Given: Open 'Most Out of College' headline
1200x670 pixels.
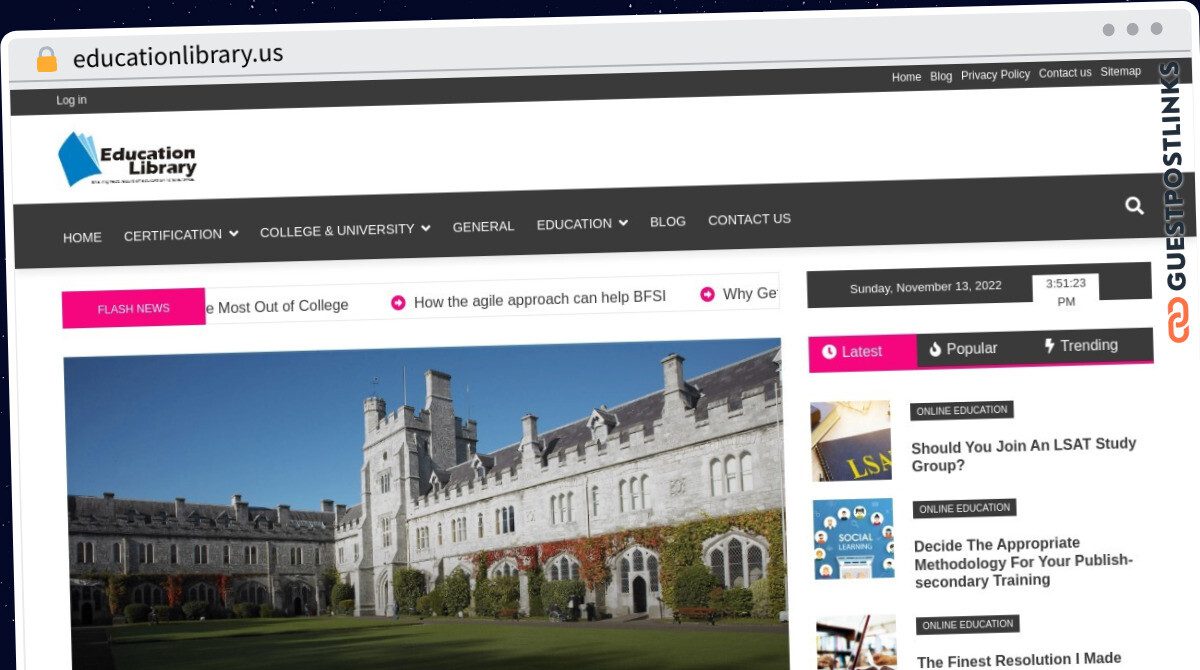Looking at the screenshot, I should [283, 306].
